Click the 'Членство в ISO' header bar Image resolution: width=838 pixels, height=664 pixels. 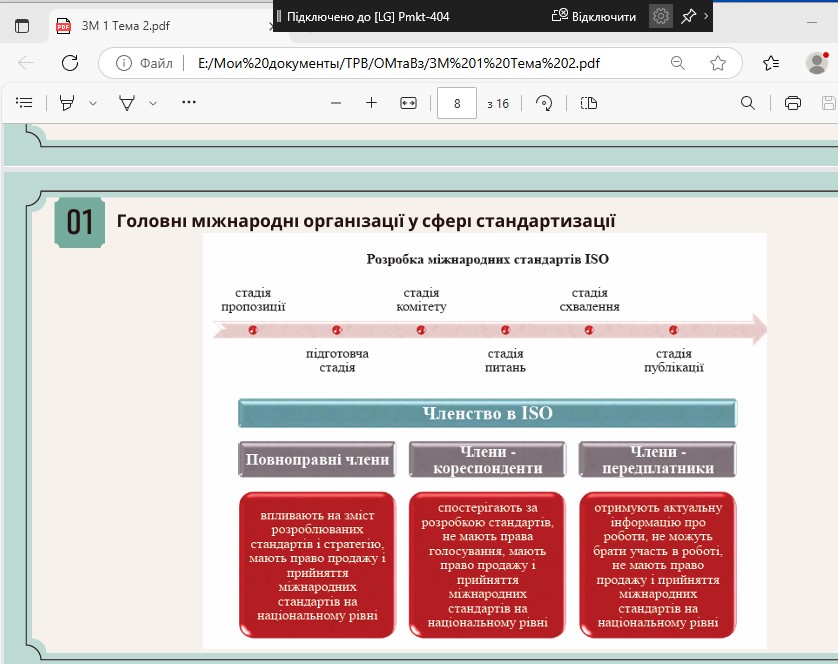487,413
